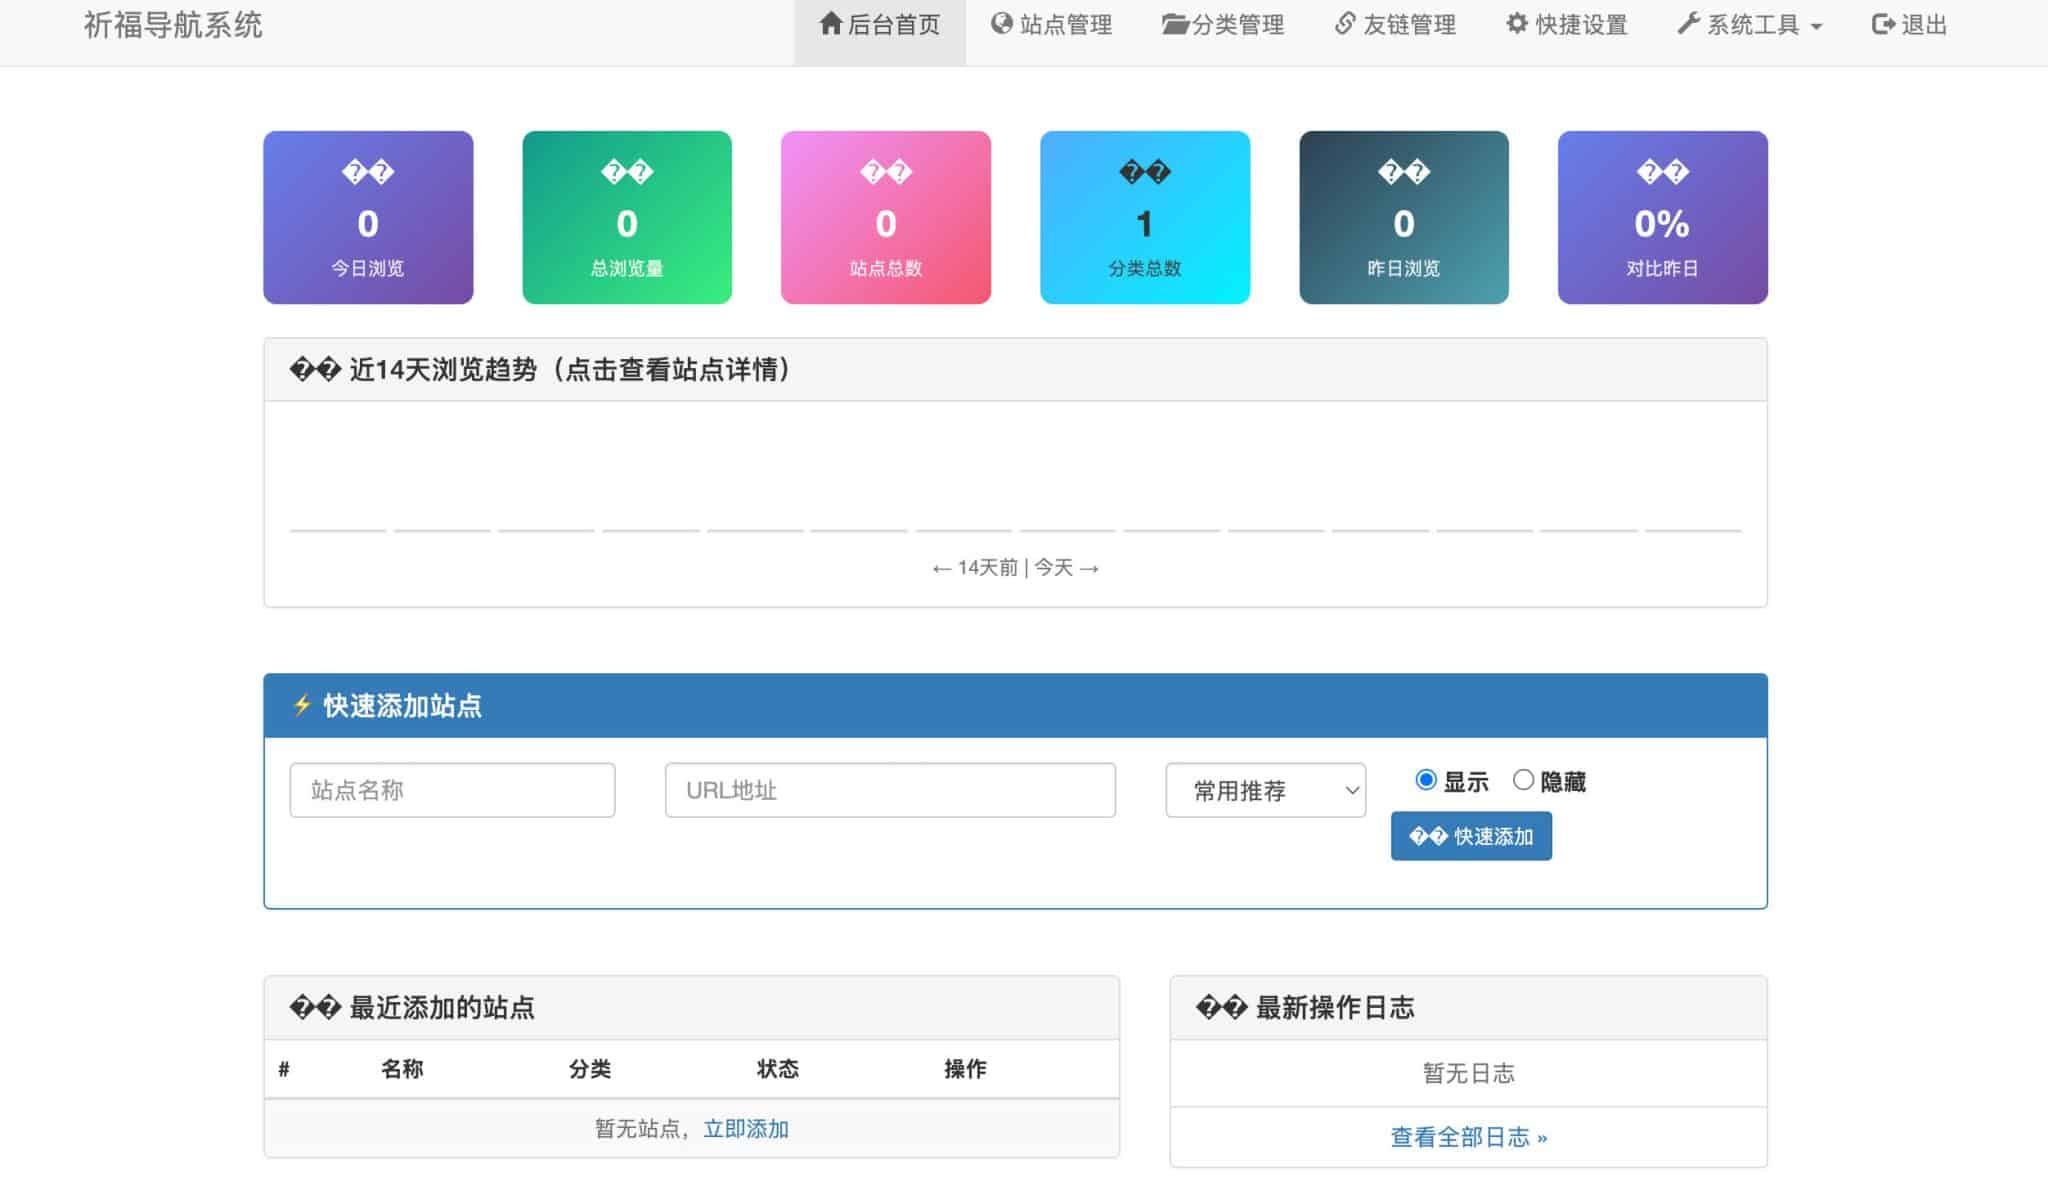Open 站点管理 in the navbar
Viewport: 2048px width, 1191px height.
[1052, 25]
